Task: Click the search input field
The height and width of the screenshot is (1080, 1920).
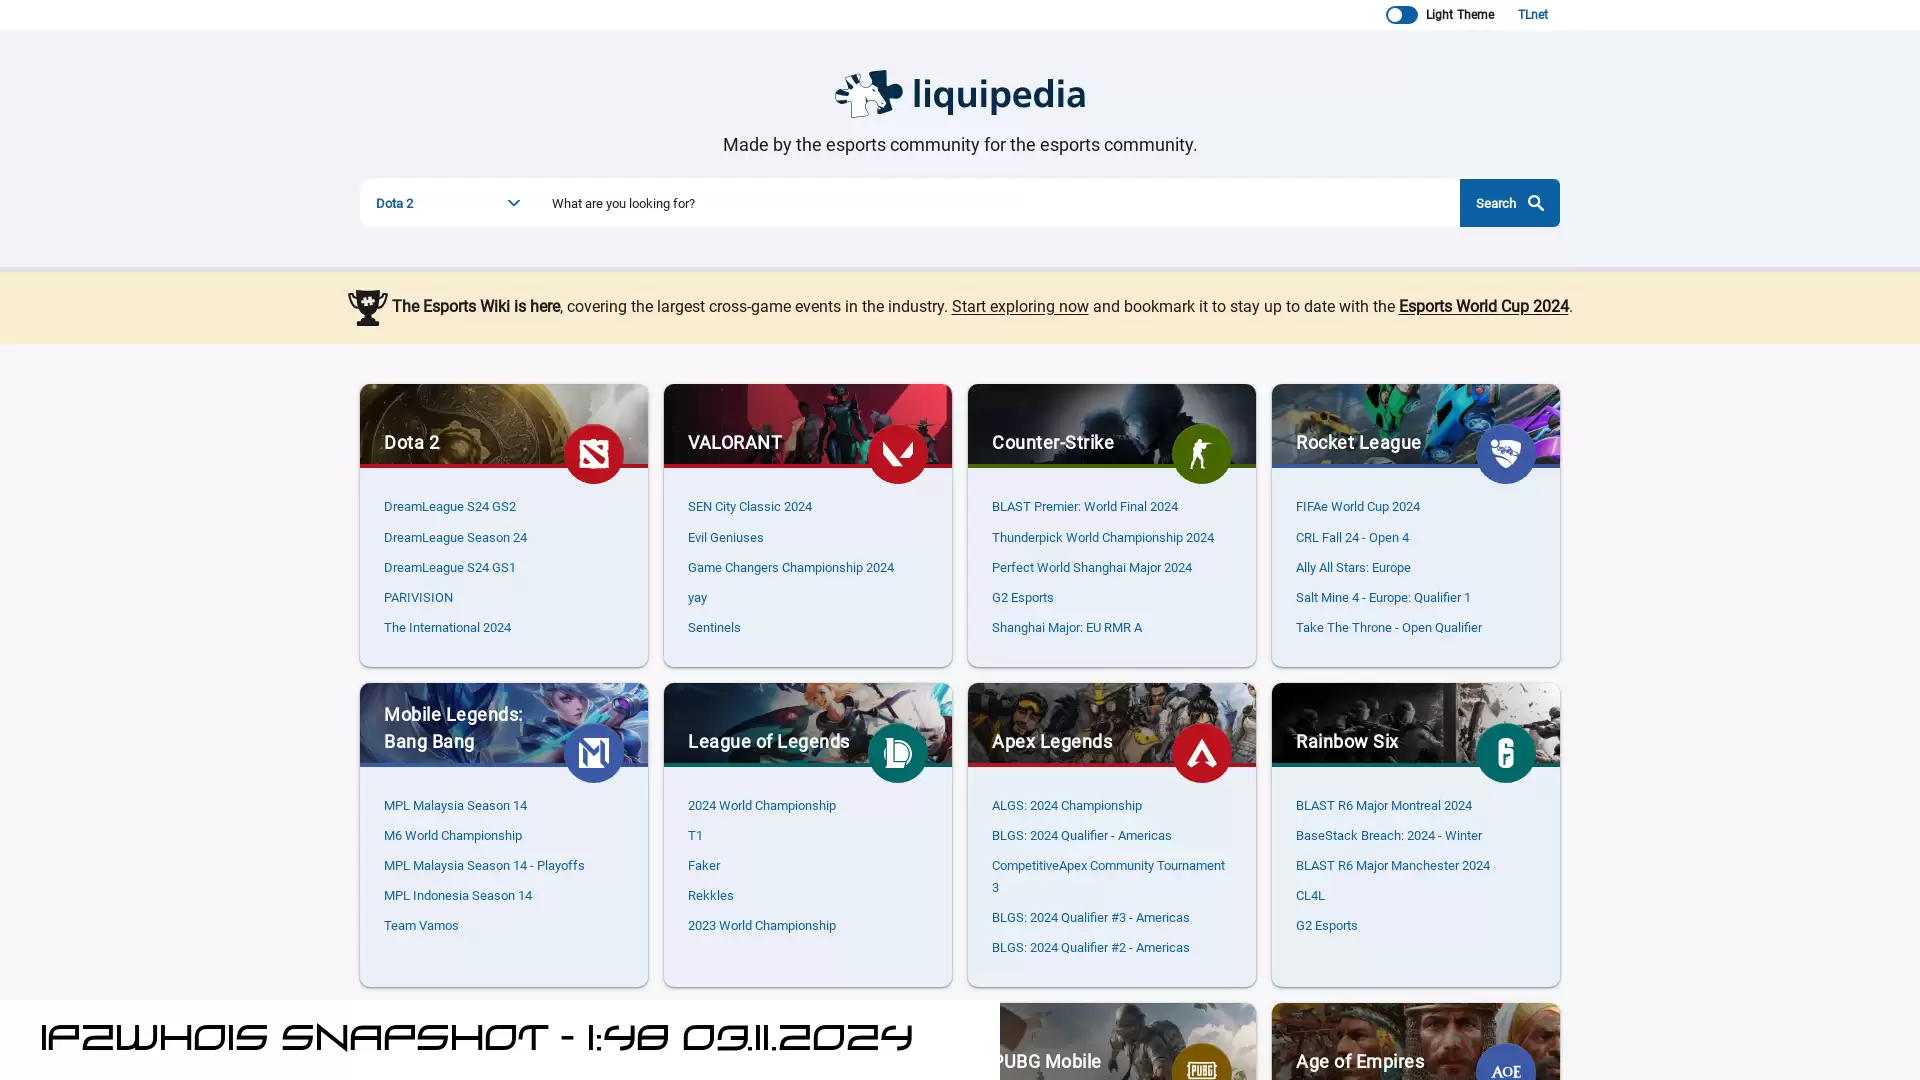Action: [x=998, y=203]
